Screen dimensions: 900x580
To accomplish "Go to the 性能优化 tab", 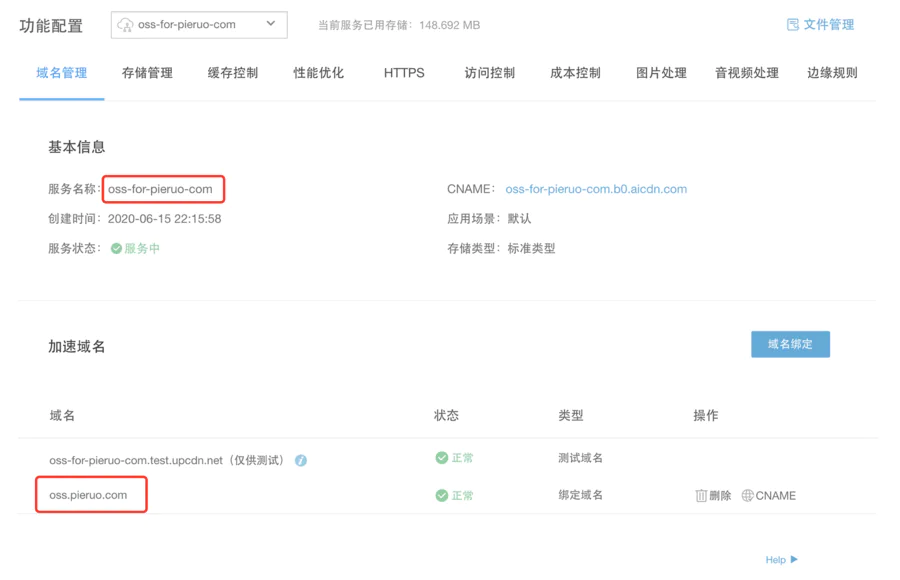I will [x=319, y=73].
